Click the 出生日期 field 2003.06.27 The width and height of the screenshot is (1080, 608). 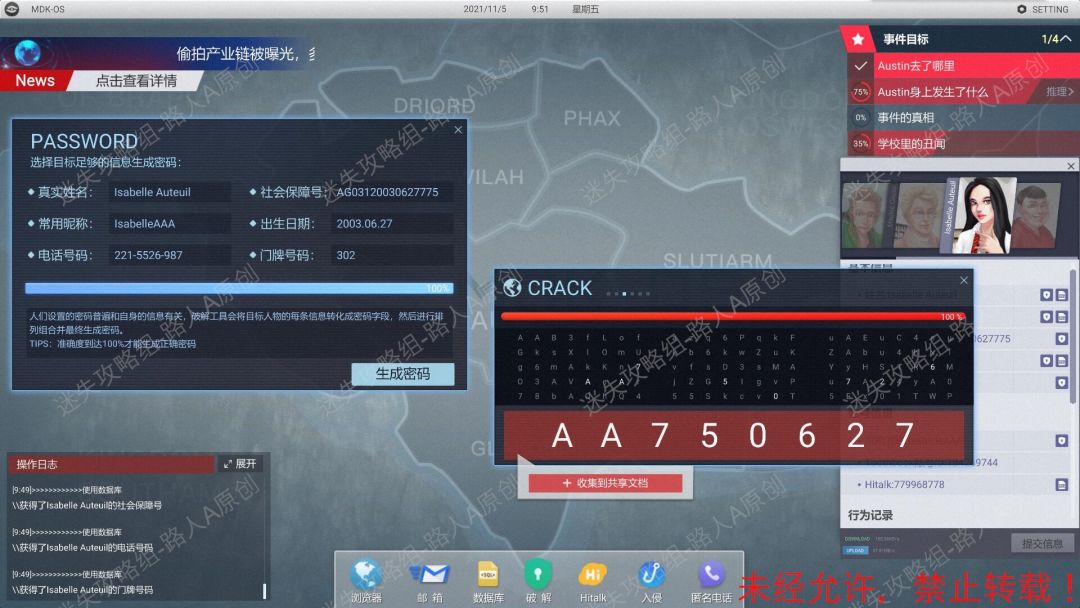pyautogui.click(x=392, y=224)
